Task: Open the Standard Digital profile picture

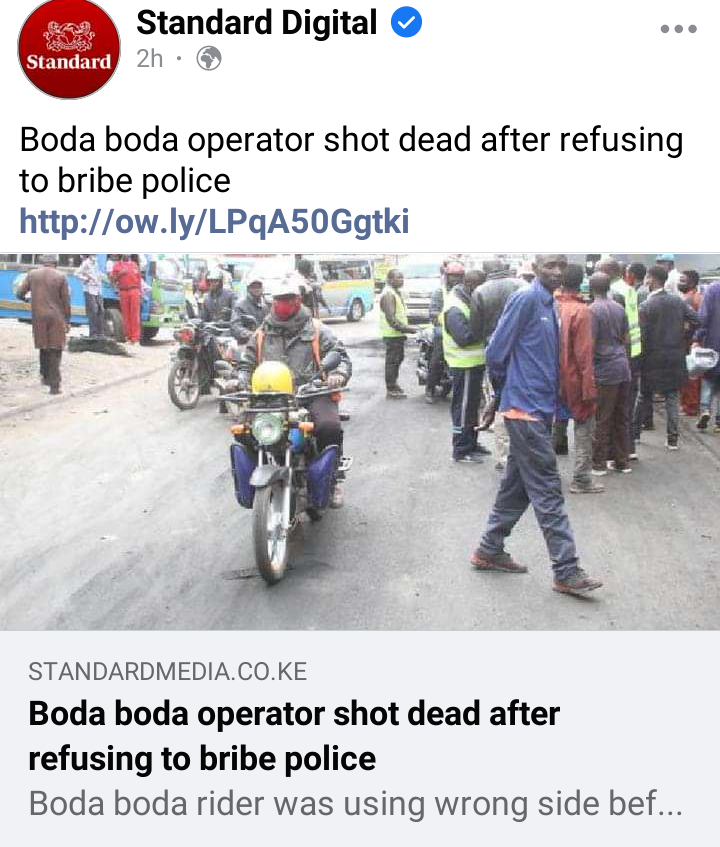Action: 69,49
